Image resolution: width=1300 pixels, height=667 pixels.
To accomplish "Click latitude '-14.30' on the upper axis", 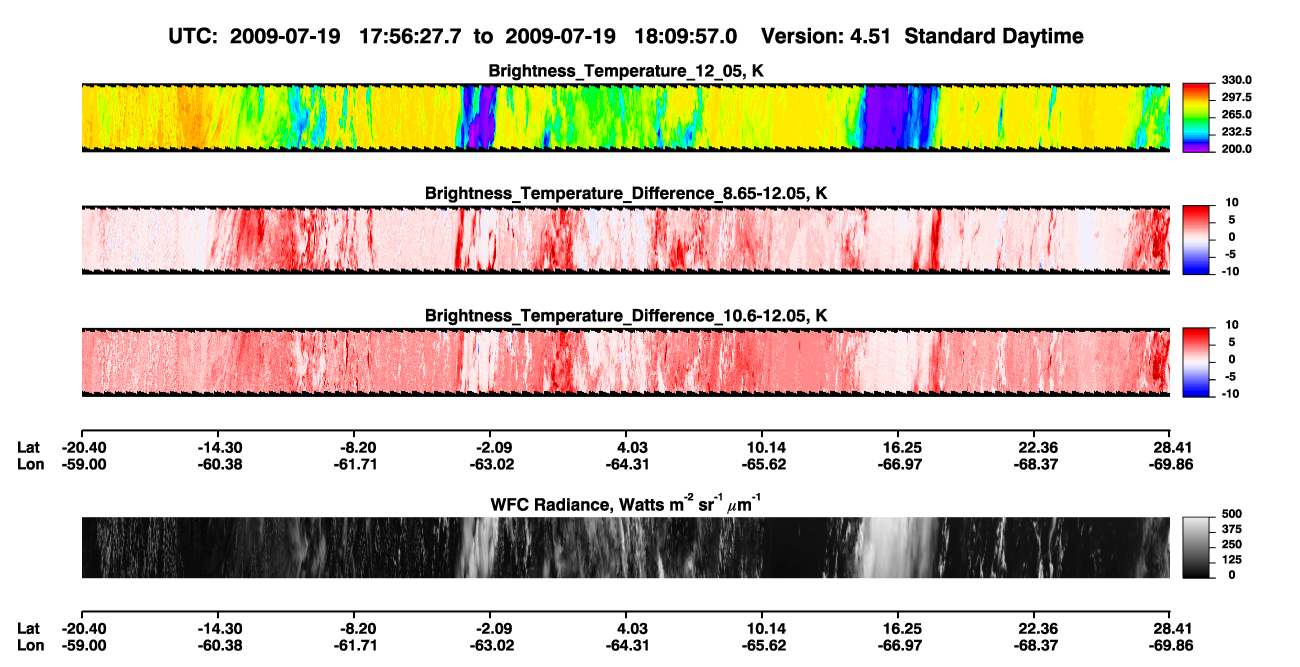I will 221,447.
